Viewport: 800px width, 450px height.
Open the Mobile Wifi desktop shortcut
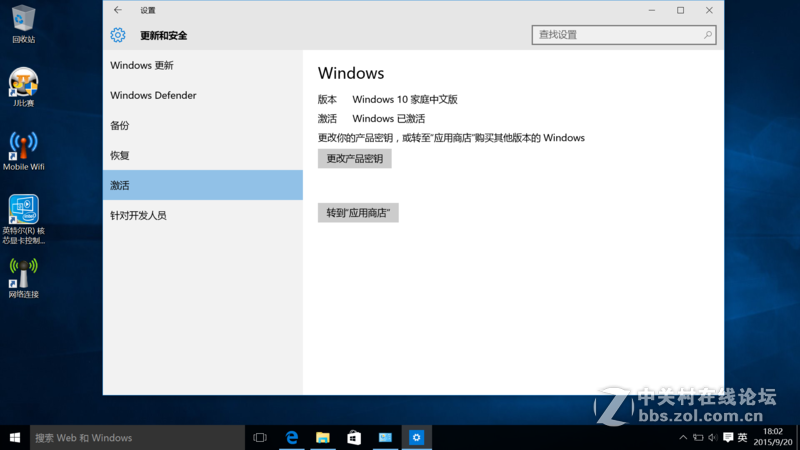tap(23, 146)
